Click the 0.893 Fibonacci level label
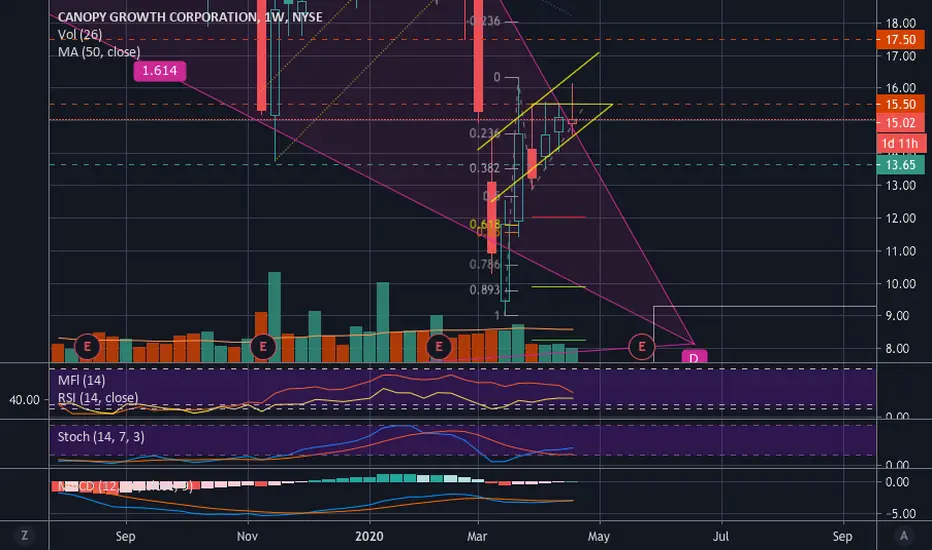Viewport: 932px width, 550px height. (x=484, y=290)
